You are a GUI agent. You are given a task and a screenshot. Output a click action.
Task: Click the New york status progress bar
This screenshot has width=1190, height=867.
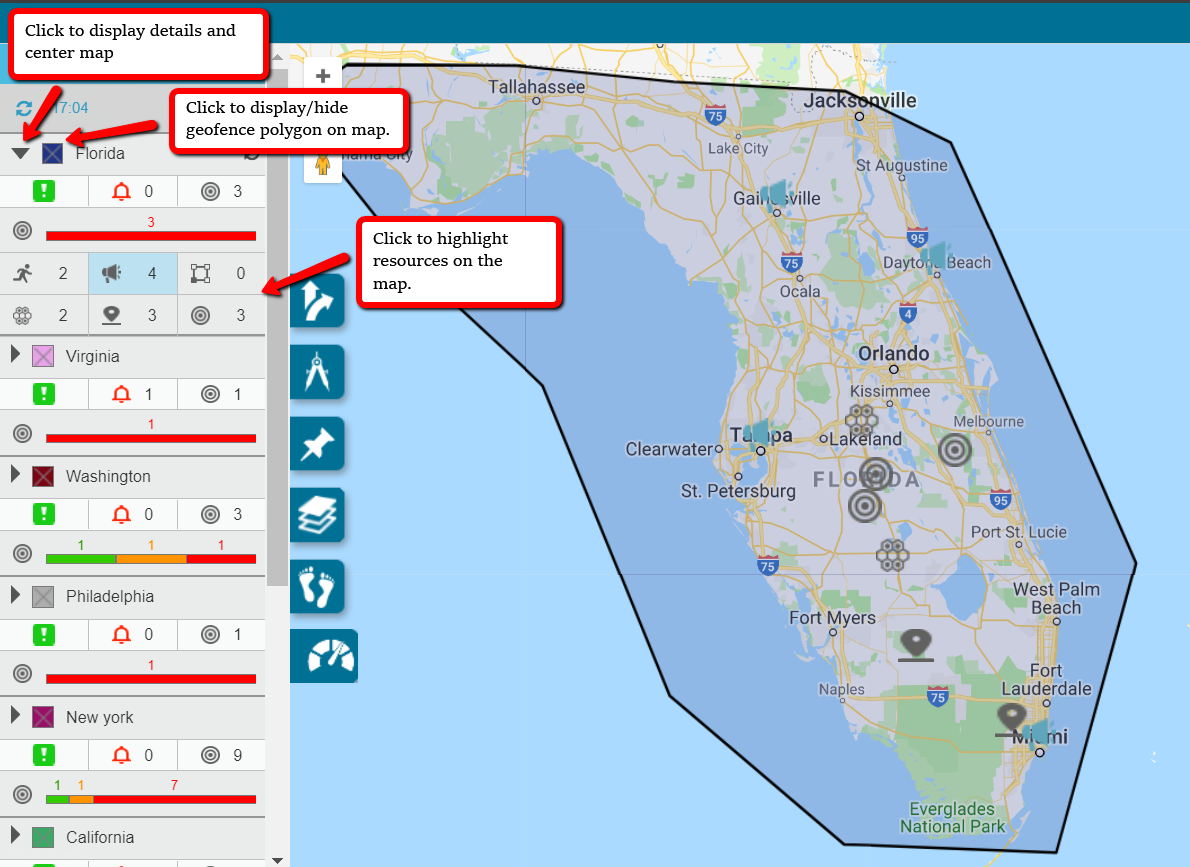coord(150,799)
